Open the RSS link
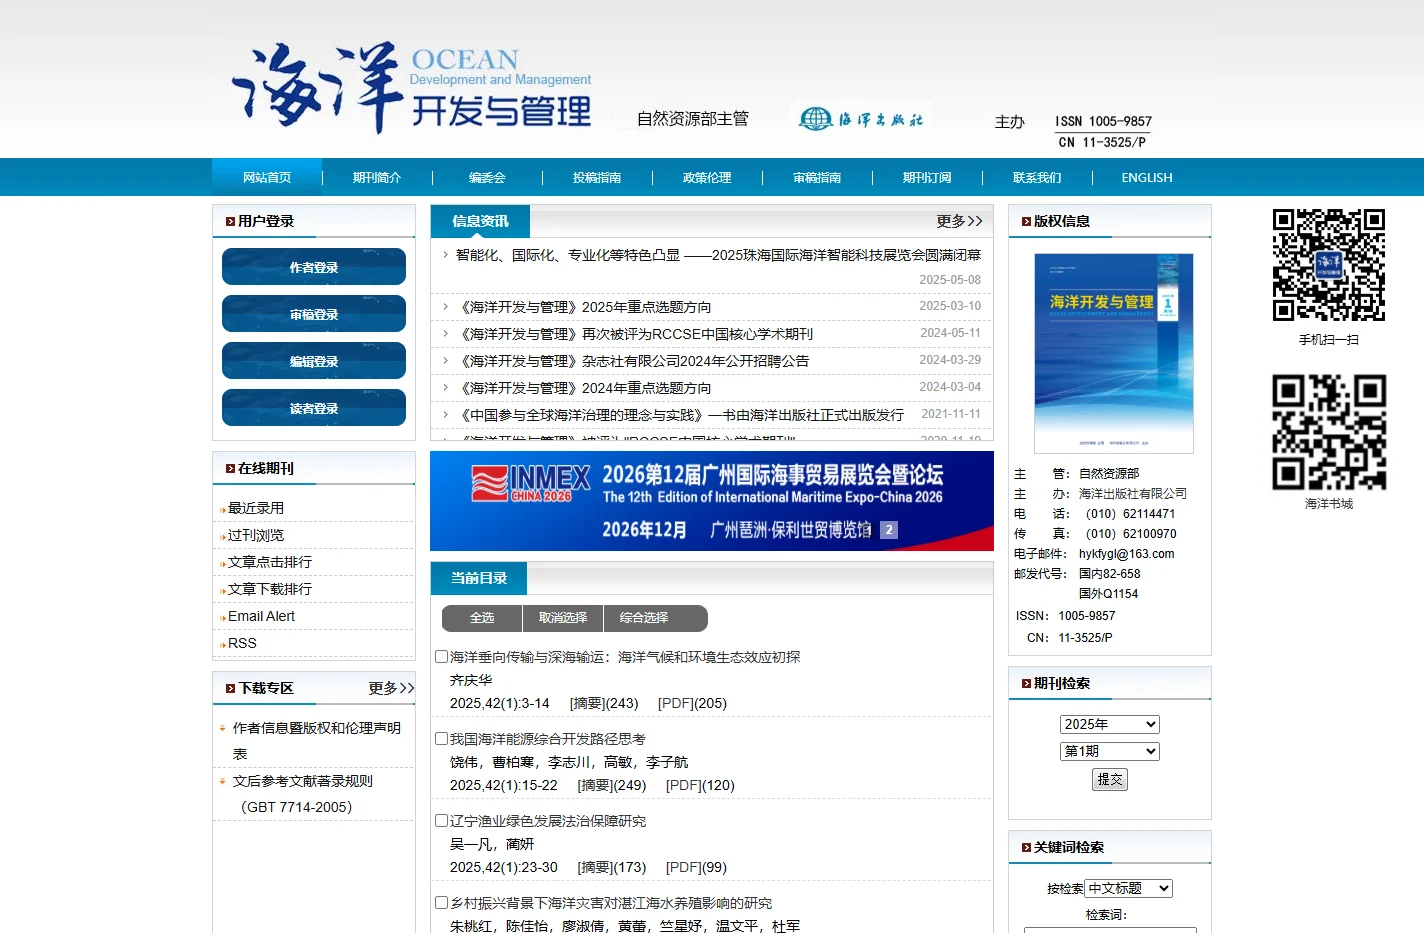This screenshot has height=933, width=1424. pos(242,643)
